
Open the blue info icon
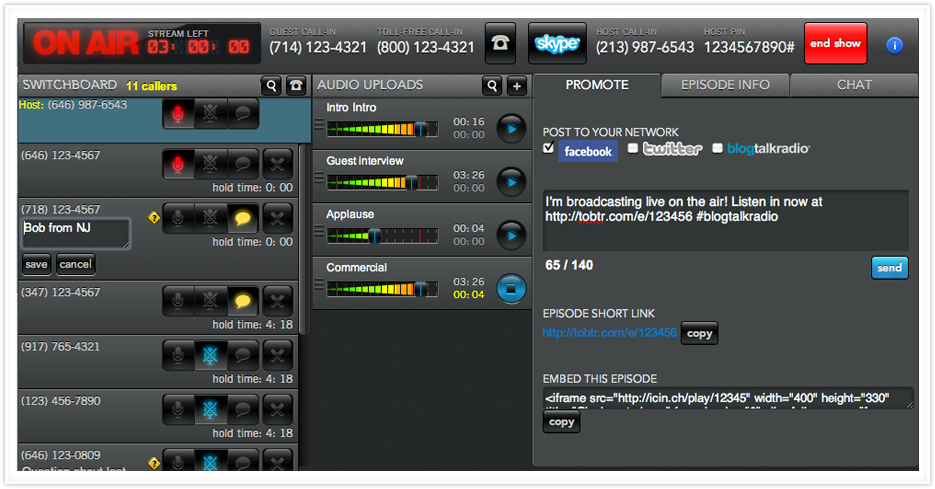tap(895, 45)
